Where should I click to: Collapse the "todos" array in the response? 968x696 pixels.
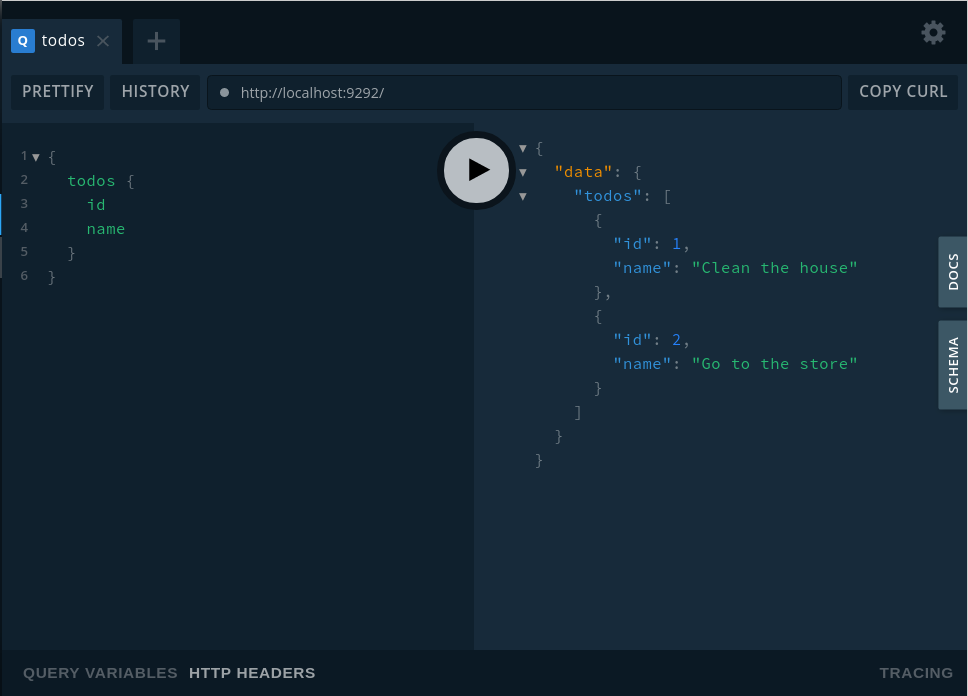pyautogui.click(x=522, y=196)
